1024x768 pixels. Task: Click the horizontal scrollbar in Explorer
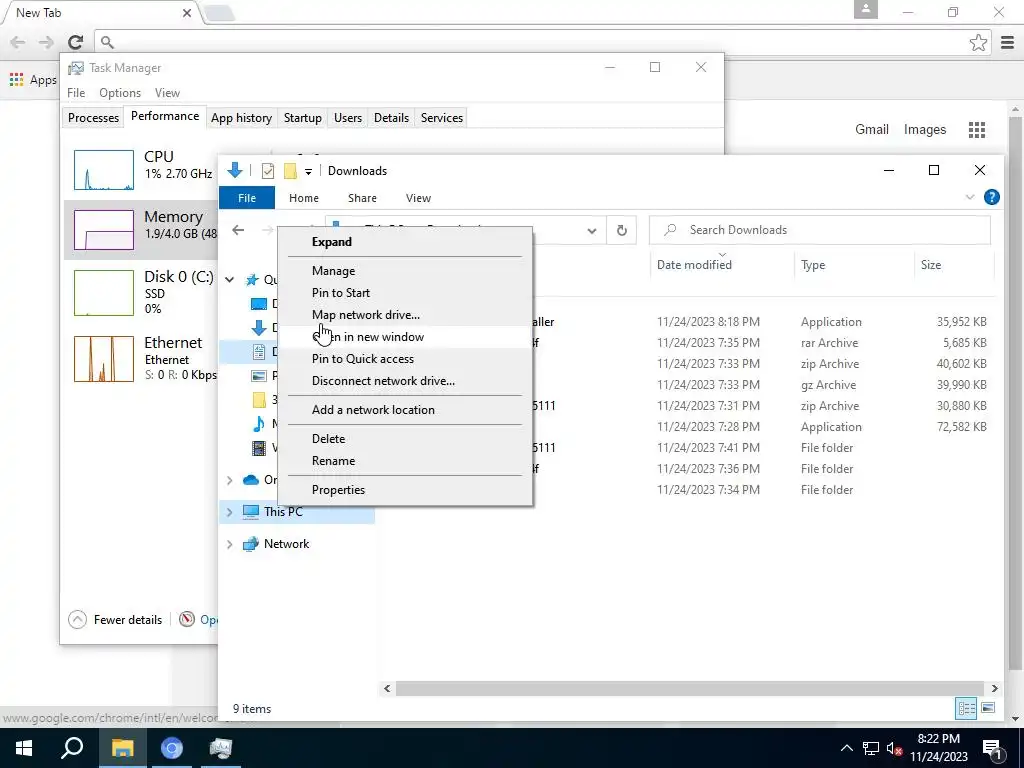pyautogui.click(x=690, y=688)
